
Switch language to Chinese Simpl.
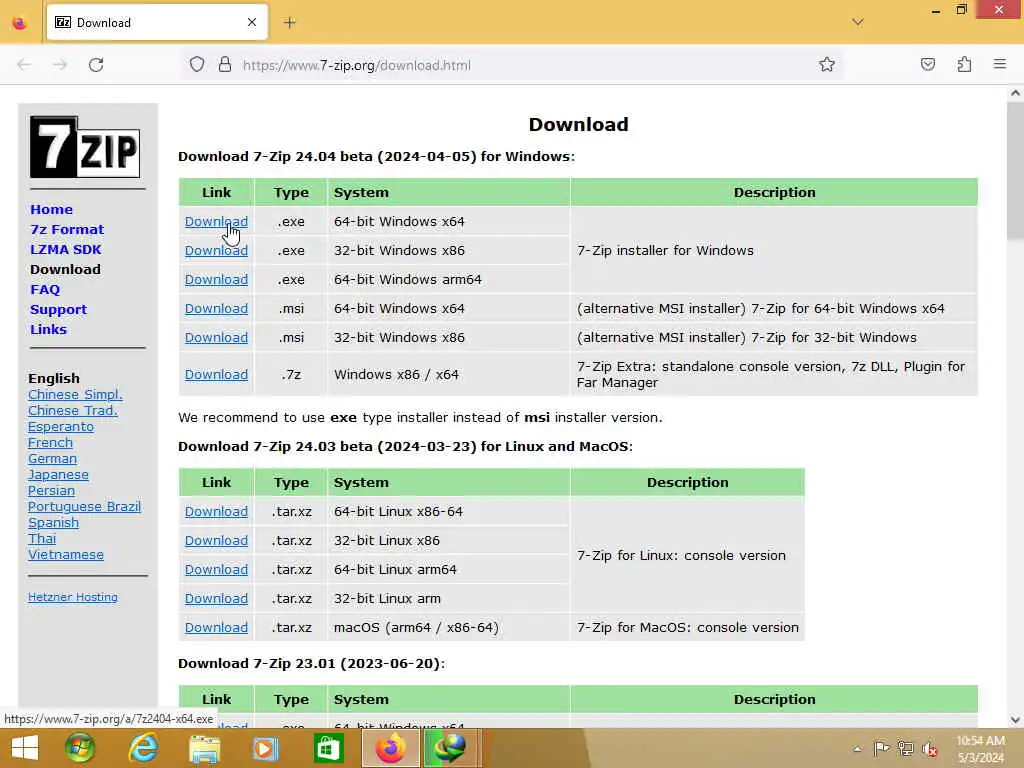pyautogui.click(x=75, y=394)
